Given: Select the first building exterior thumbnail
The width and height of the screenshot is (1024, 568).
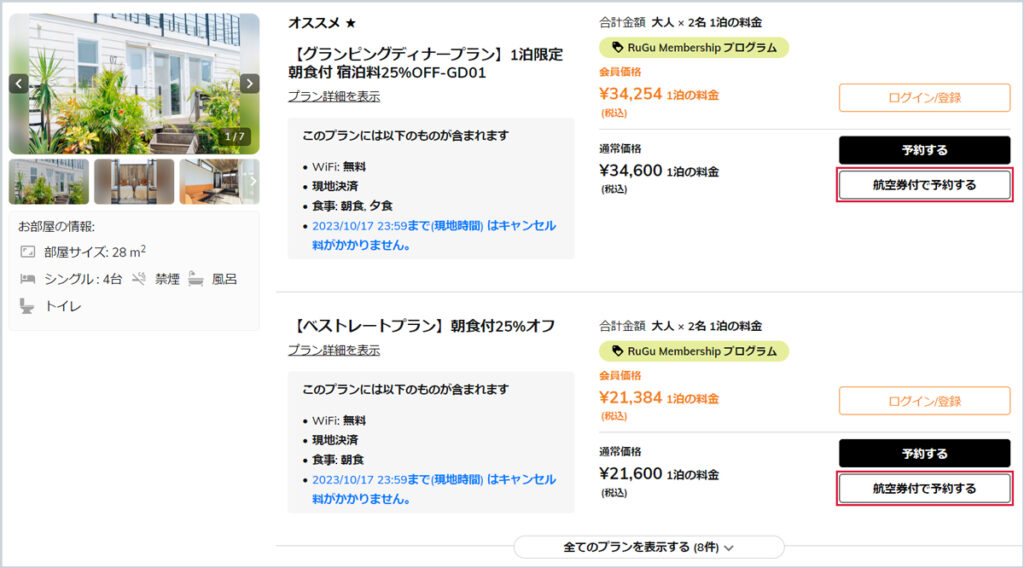Looking at the screenshot, I should (x=49, y=181).
